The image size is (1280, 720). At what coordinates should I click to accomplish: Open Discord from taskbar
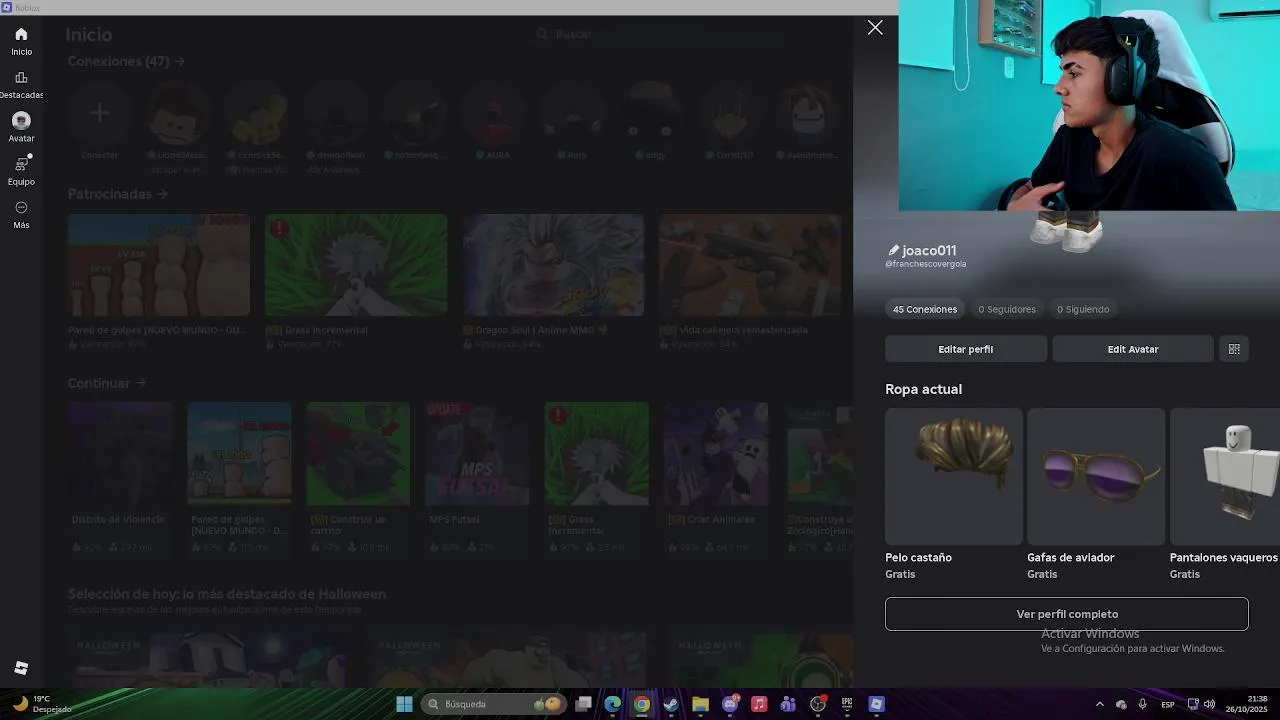coord(730,704)
